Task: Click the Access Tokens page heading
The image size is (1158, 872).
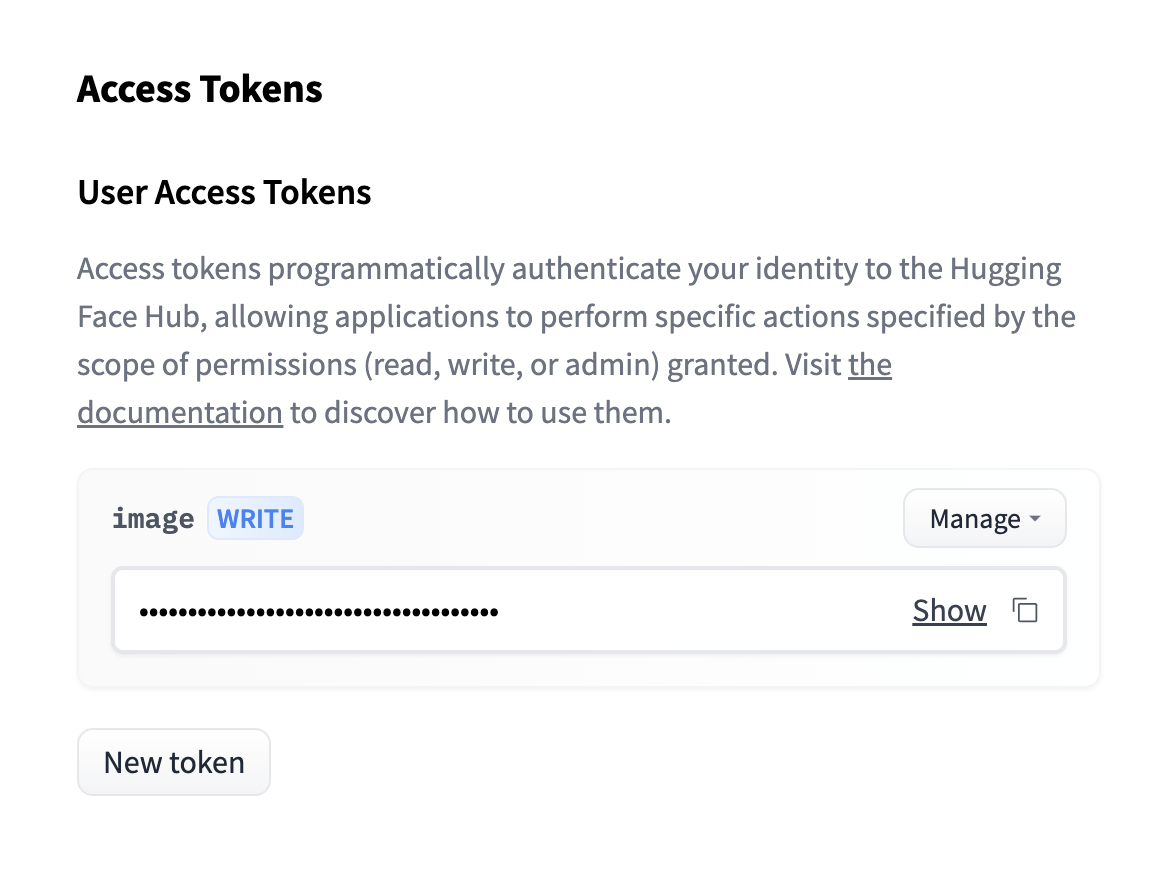Action: (x=200, y=89)
